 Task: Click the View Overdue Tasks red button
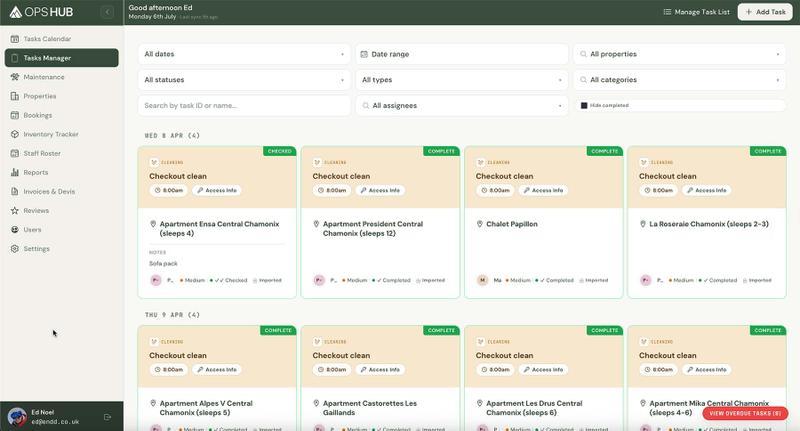pos(745,413)
